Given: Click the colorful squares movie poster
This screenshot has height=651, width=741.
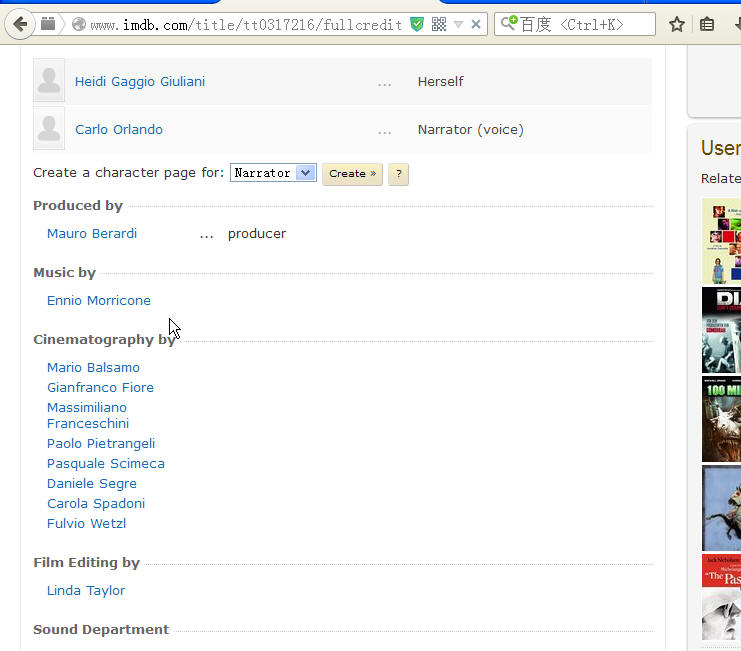Looking at the screenshot, I should click(721, 241).
